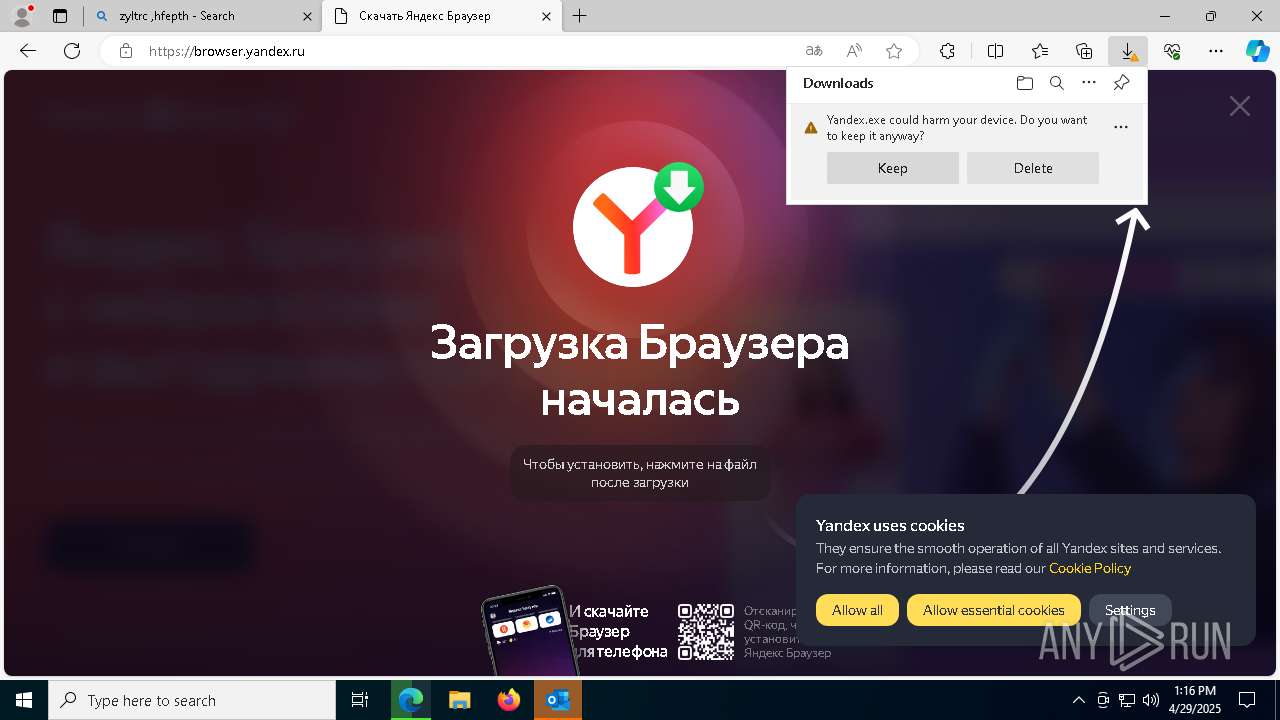Viewport: 1280px width, 720px height.
Task: Open the downloads folder
Action: tap(1025, 83)
